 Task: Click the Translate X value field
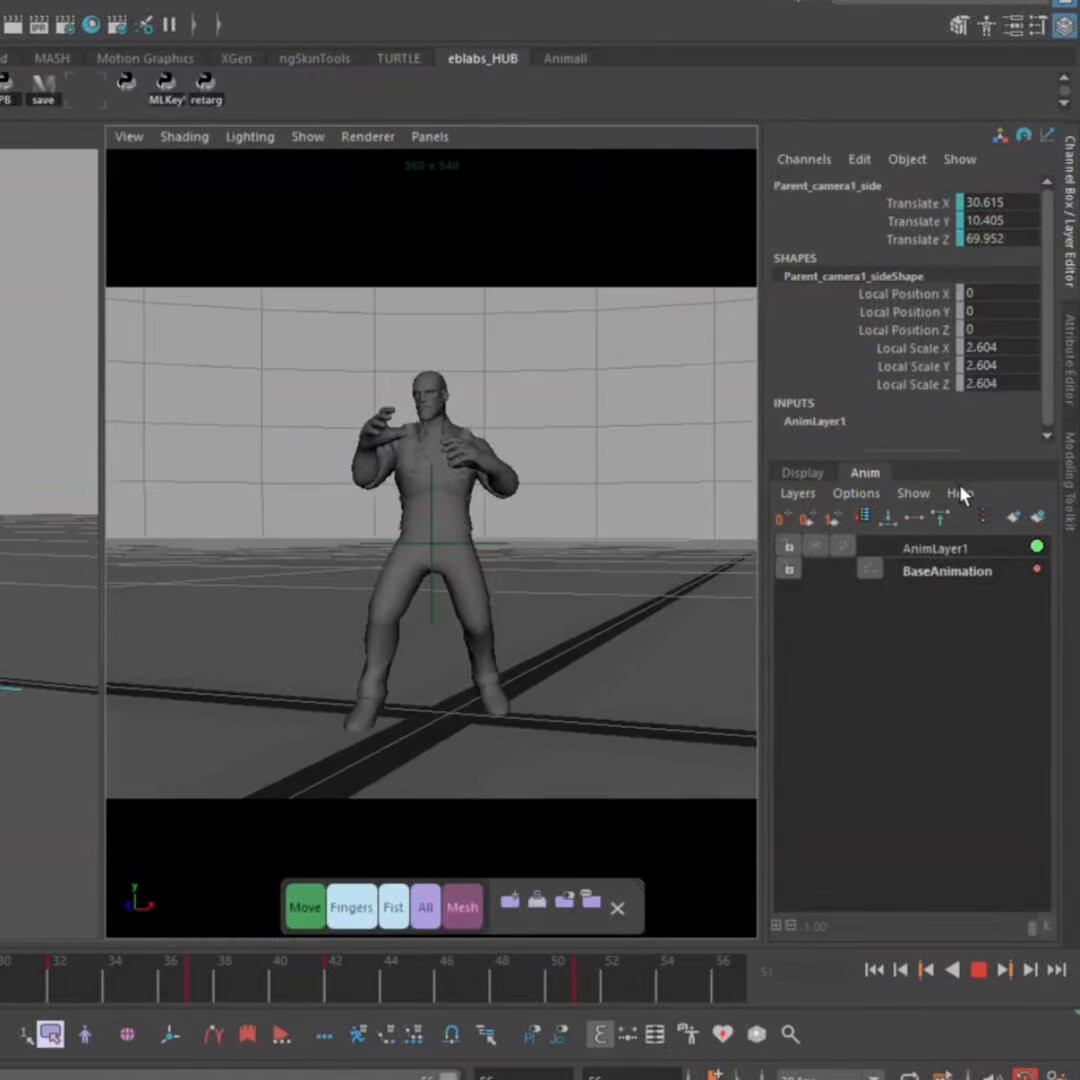pyautogui.click(x=997, y=202)
